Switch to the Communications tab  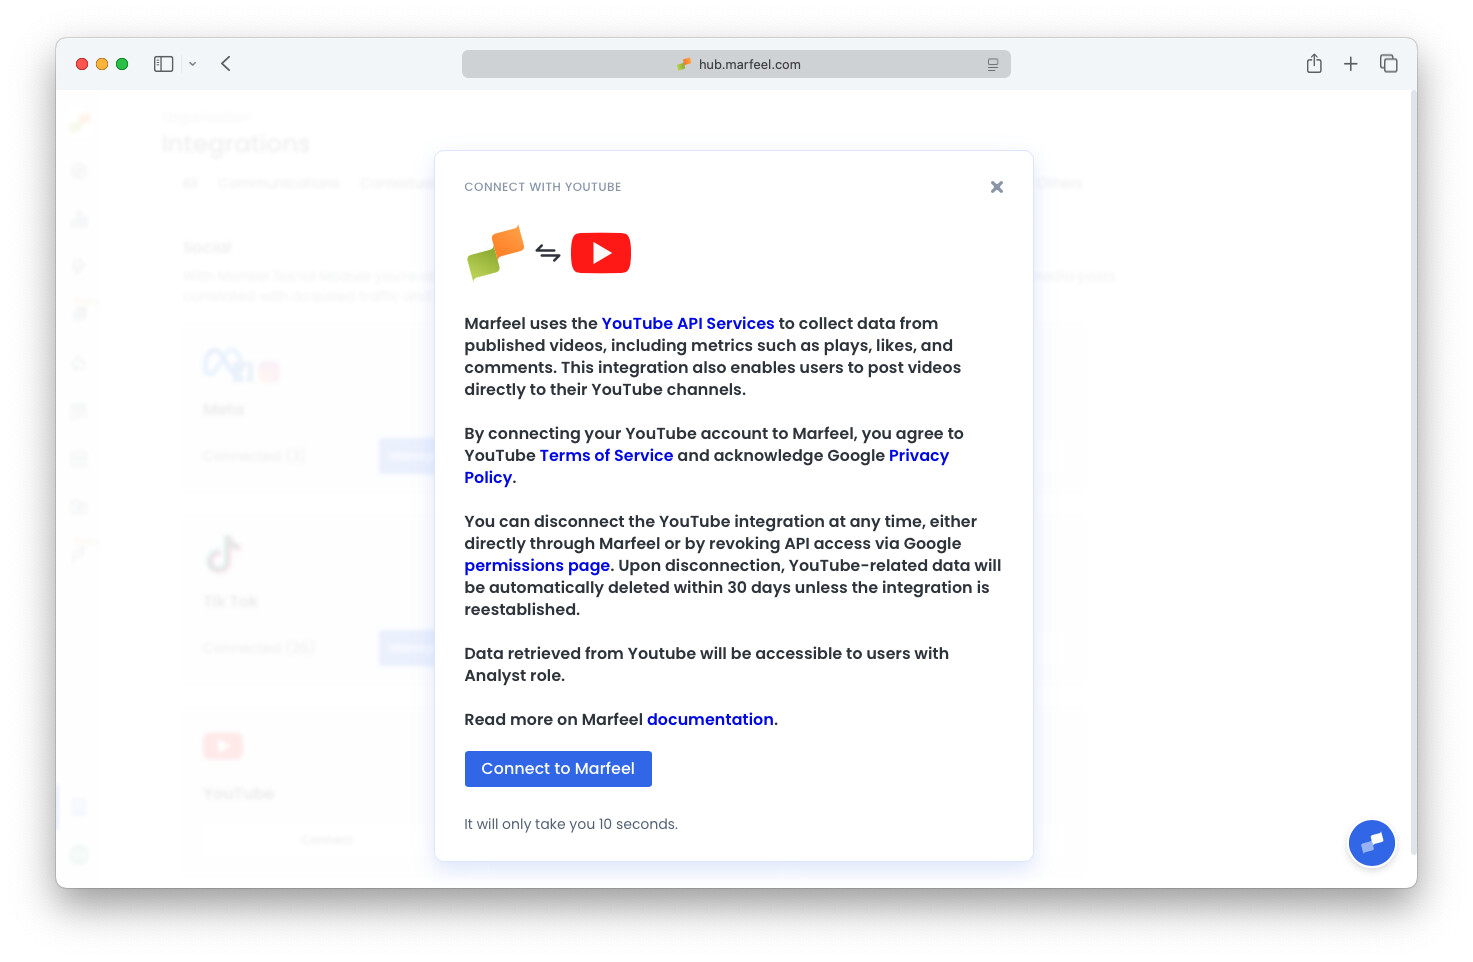click(x=279, y=182)
